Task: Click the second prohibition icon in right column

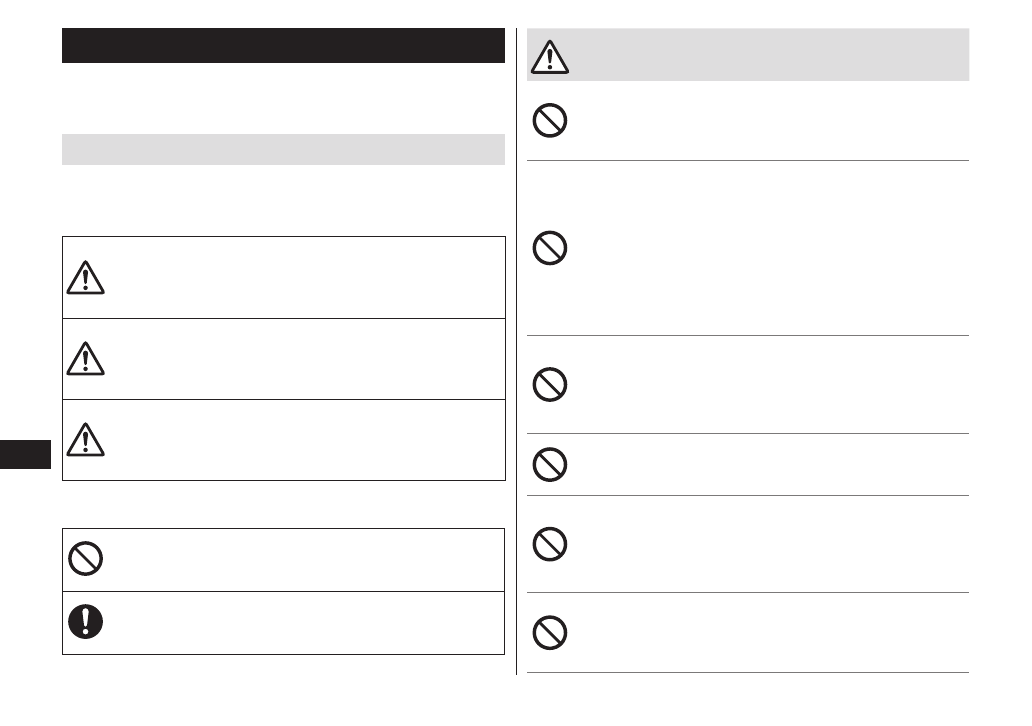Action: [550, 248]
